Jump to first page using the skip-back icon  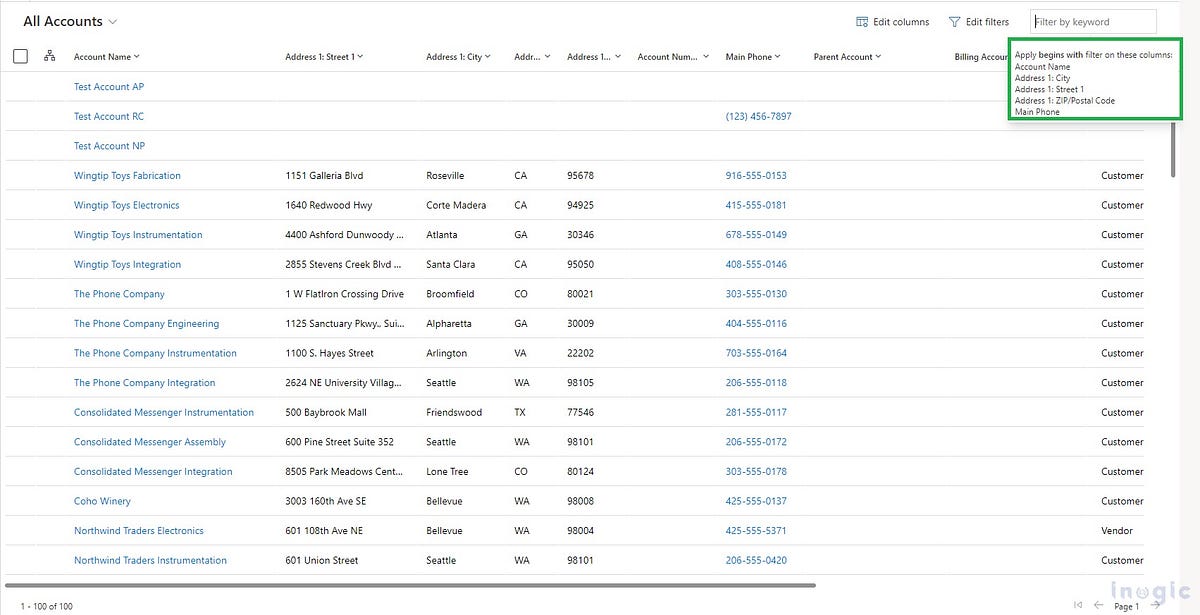tap(1078, 604)
